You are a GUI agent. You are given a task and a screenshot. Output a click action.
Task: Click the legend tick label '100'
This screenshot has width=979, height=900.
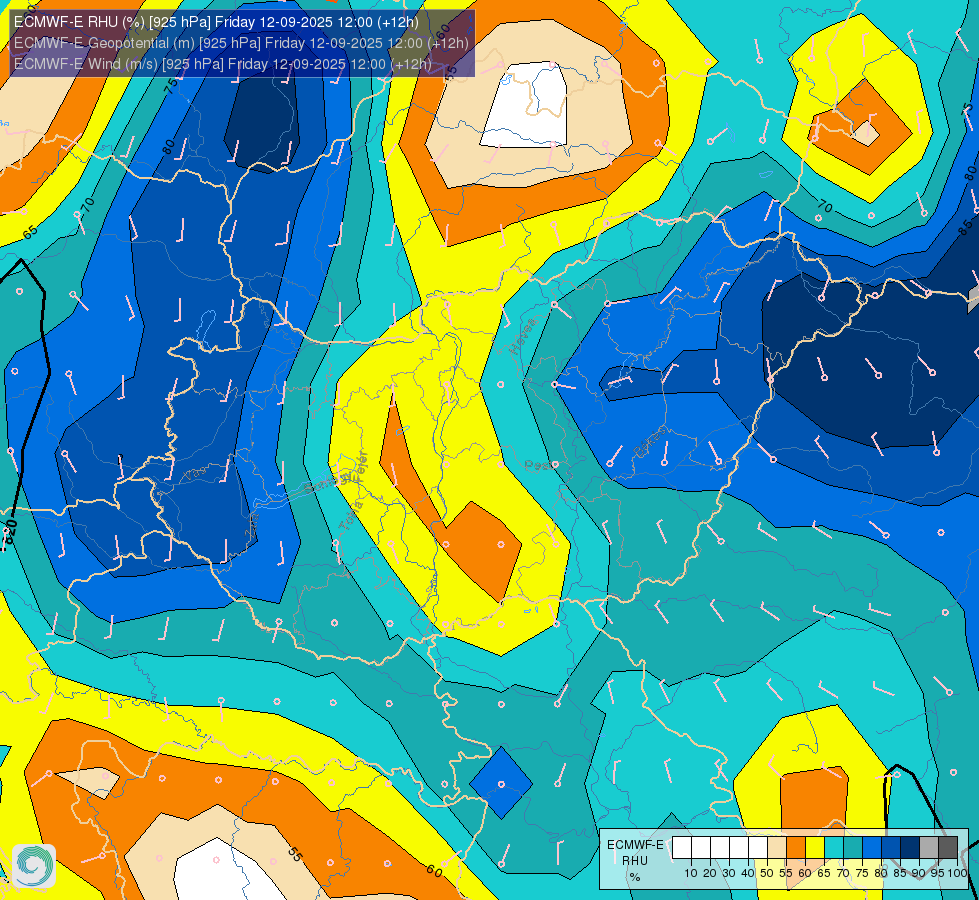958,873
